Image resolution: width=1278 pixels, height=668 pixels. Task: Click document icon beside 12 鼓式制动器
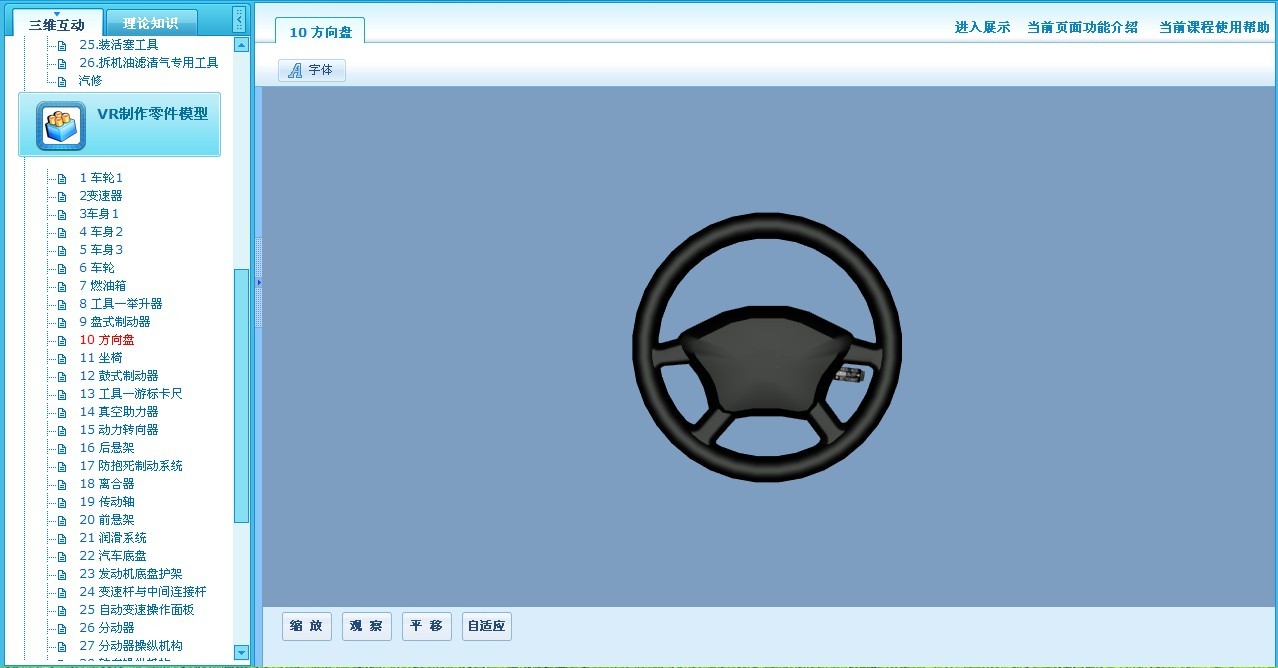tap(62, 376)
